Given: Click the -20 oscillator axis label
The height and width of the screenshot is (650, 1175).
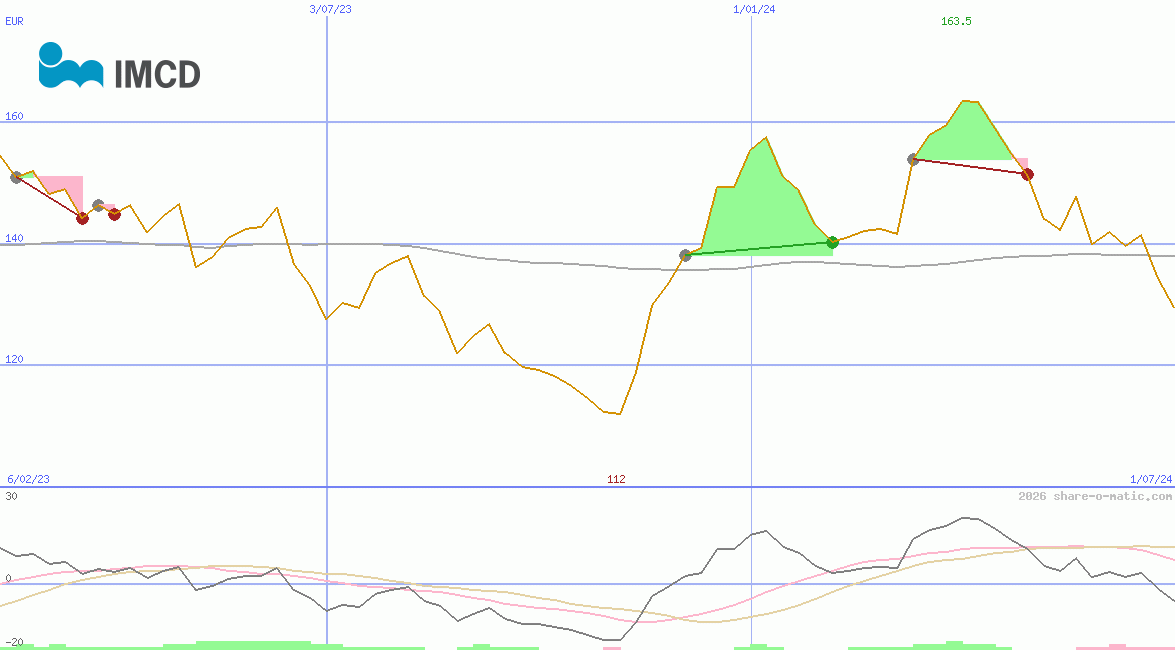Looking at the screenshot, I should point(14,641).
